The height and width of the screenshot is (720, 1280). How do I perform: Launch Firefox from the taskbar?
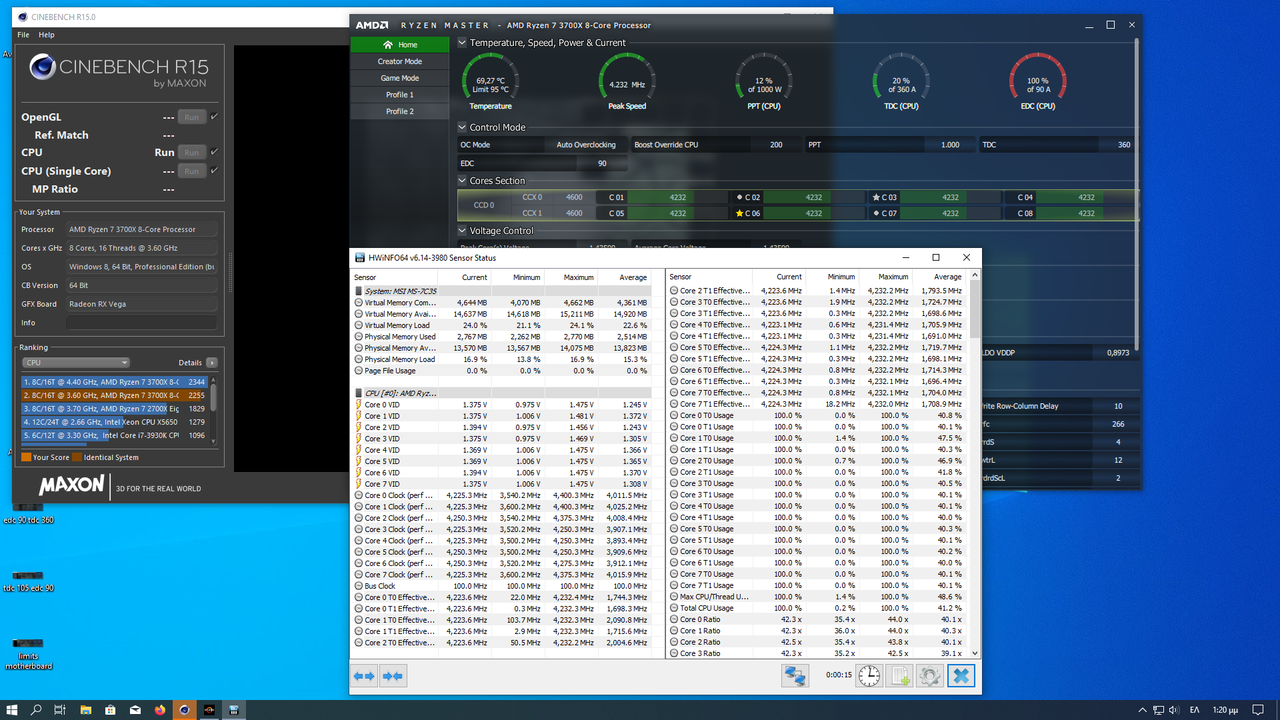click(x=159, y=710)
